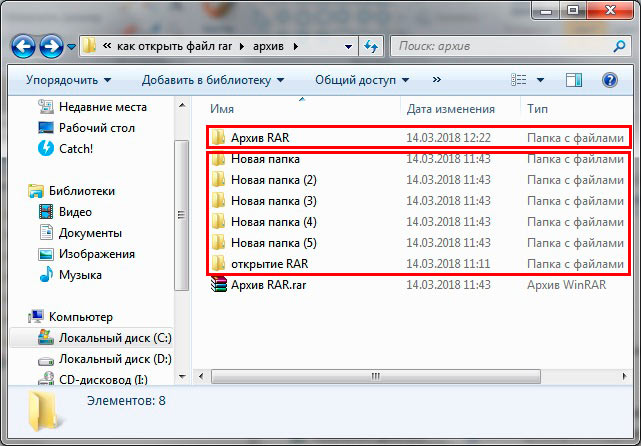Open view options dropdown arrow

[540, 80]
